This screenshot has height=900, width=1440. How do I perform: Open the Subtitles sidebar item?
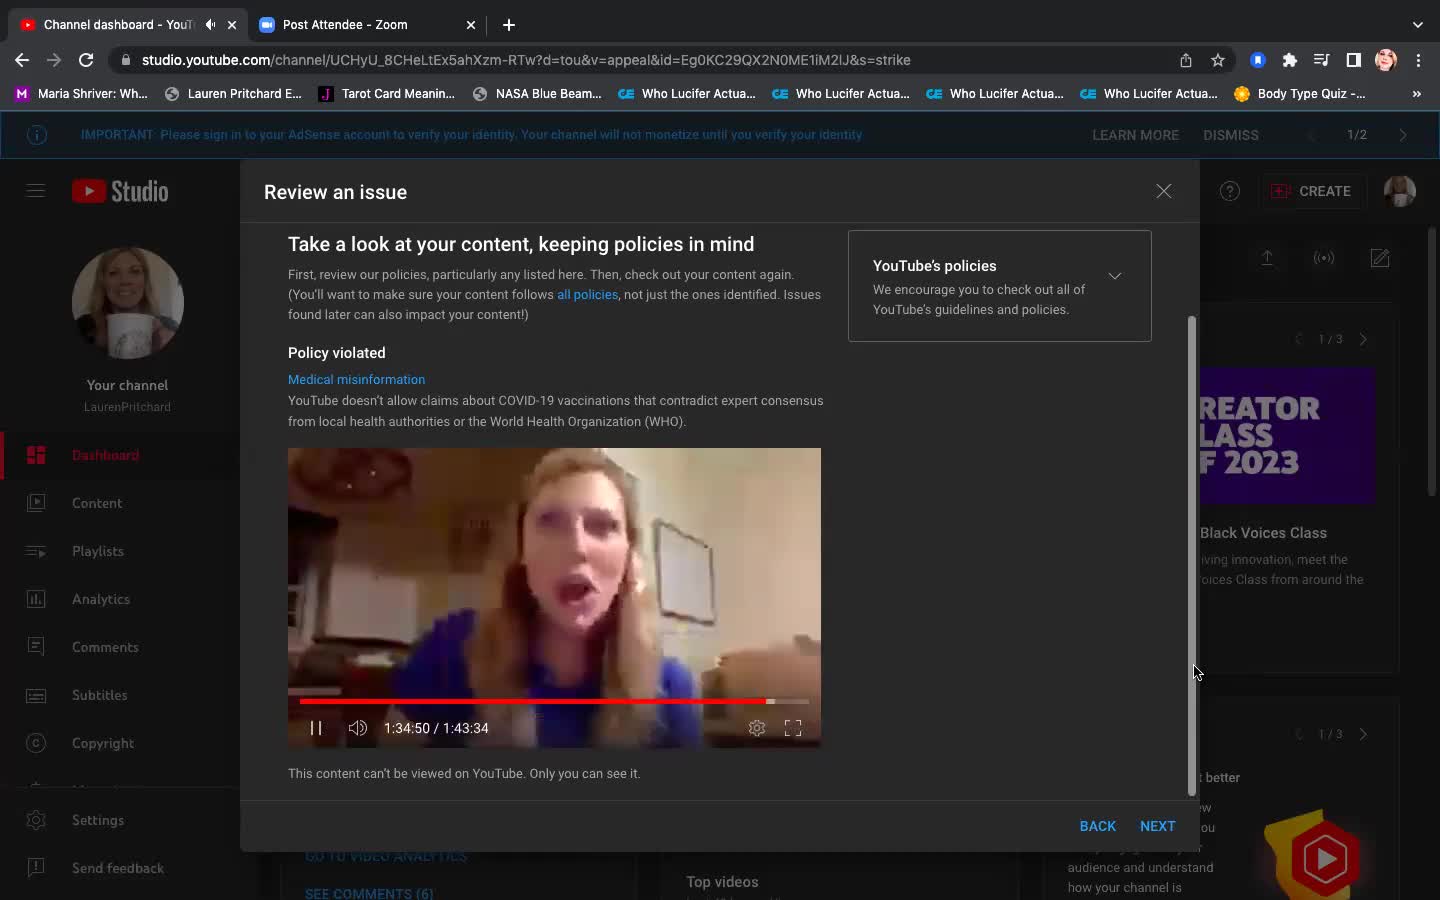120,695
